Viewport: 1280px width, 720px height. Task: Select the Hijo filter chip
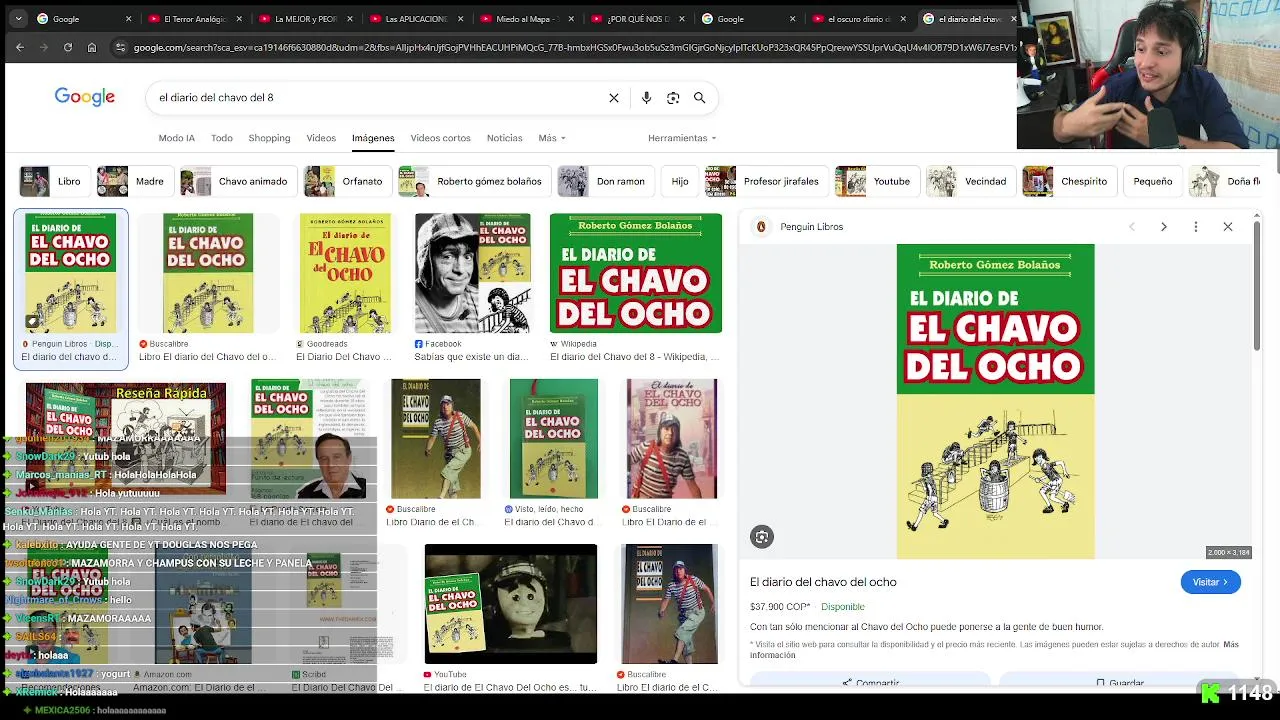679,182
